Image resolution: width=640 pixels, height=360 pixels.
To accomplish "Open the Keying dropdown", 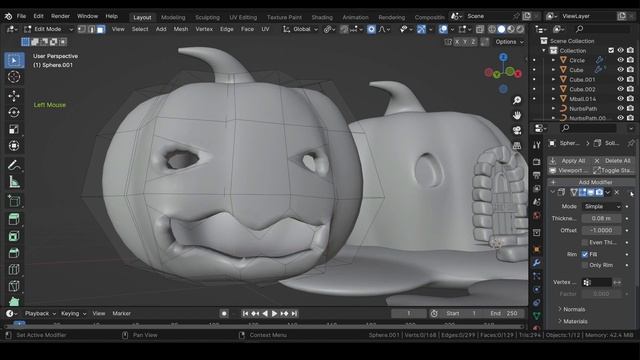I will [73, 313].
